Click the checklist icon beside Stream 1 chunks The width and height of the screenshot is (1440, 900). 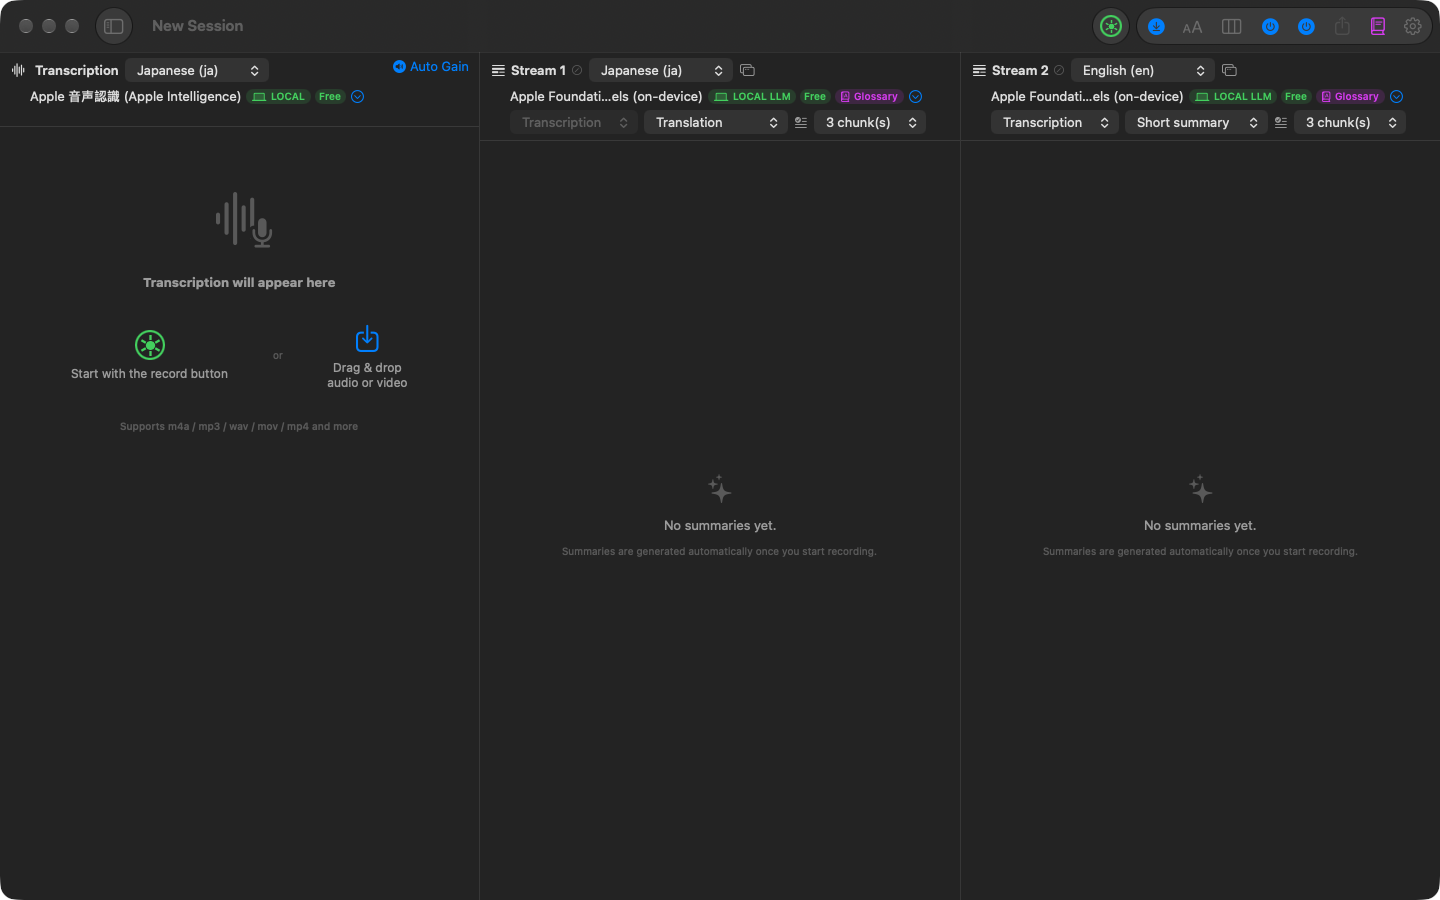pos(801,122)
